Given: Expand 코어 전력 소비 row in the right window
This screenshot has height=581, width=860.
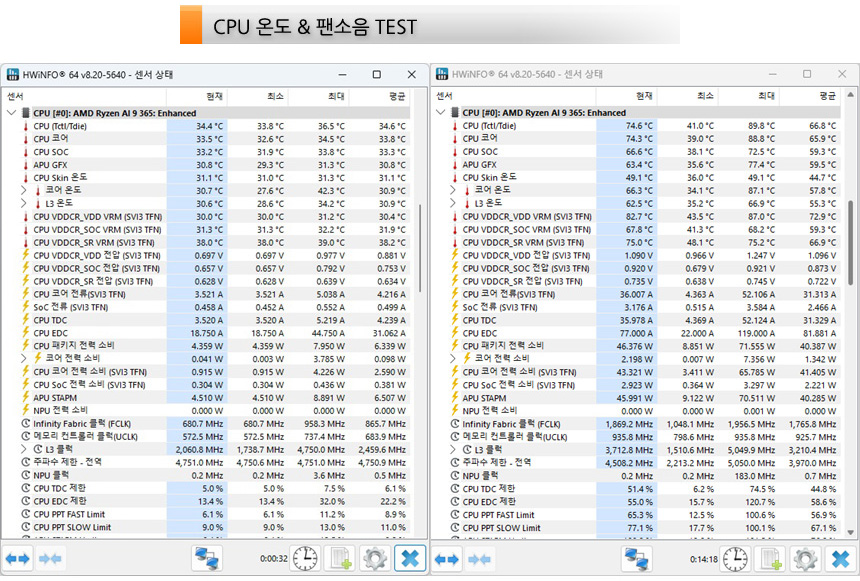Looking at the screenshot, I should point(454,359).
